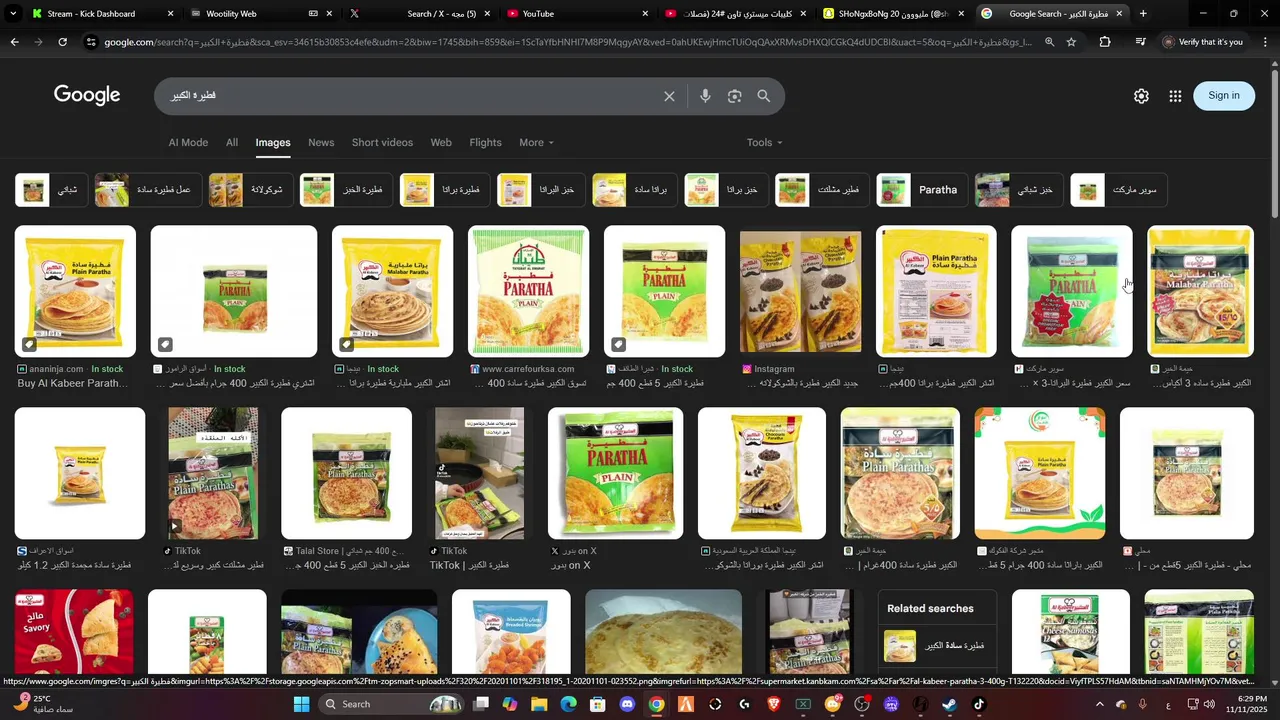Select the Paratha suggestion chip
This screenshot has height=720, width=1280.
920,190
